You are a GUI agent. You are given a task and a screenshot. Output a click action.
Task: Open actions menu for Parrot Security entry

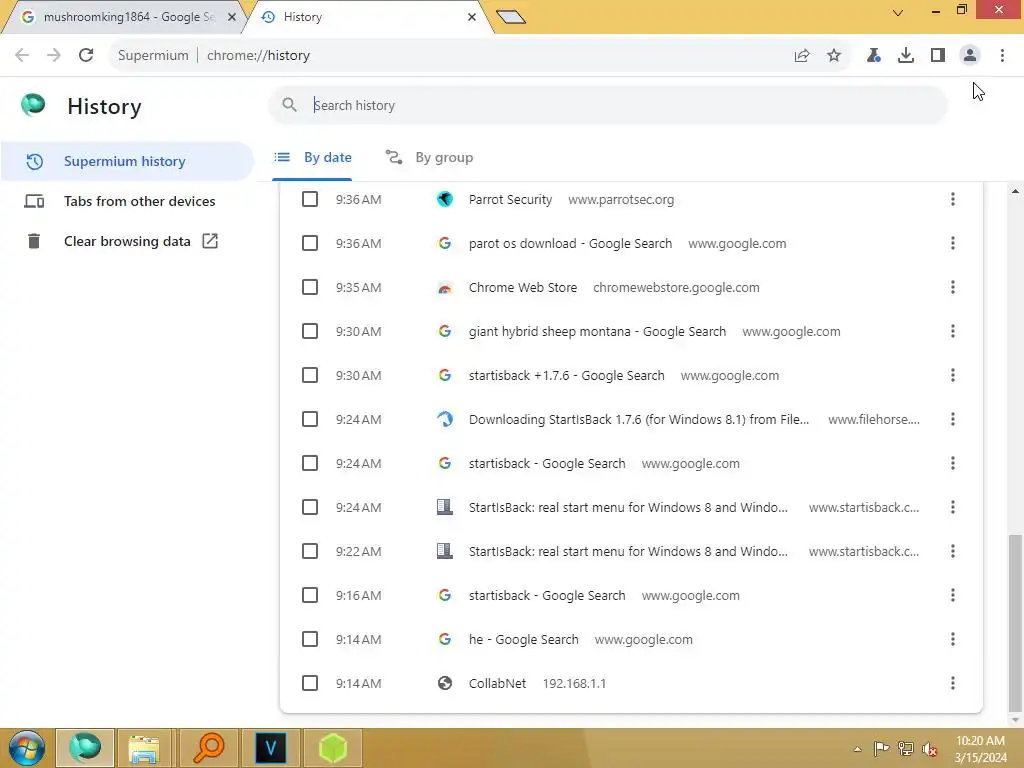click(953, 199)
